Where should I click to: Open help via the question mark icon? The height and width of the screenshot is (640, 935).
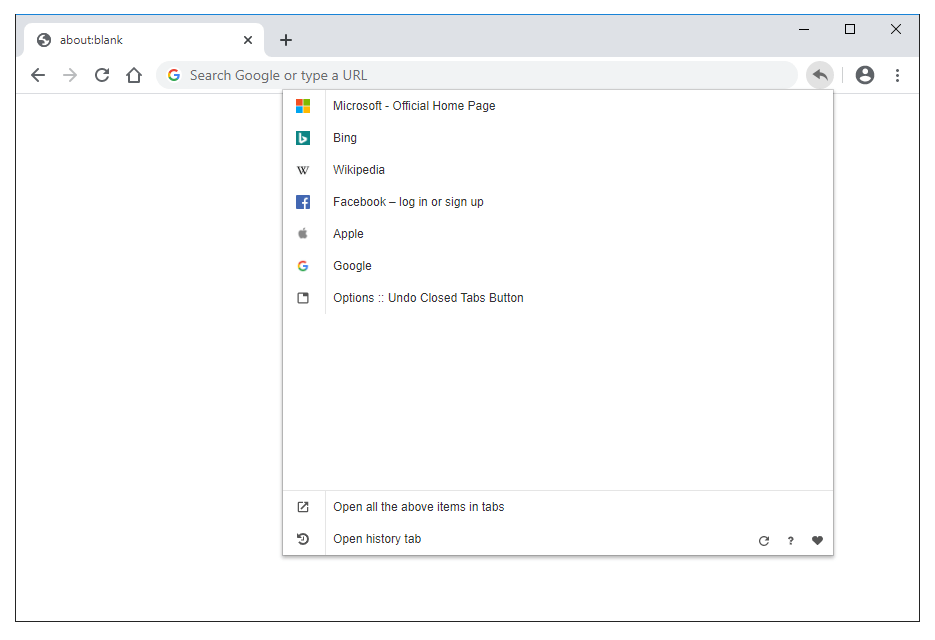[791, 541]
